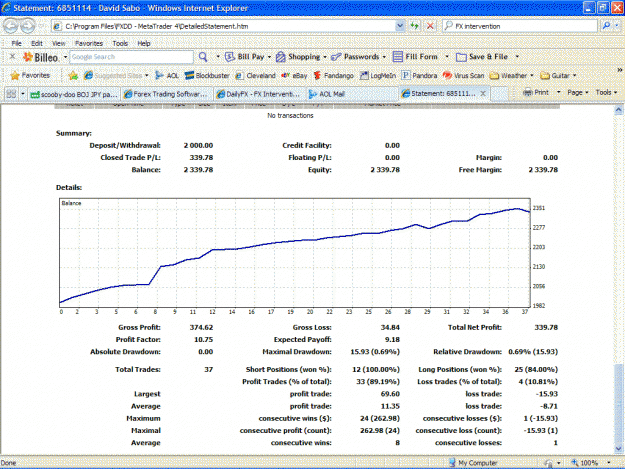625x469 pixels.
Task: Click the Print command bar button
Action: [x=536, y=92]
